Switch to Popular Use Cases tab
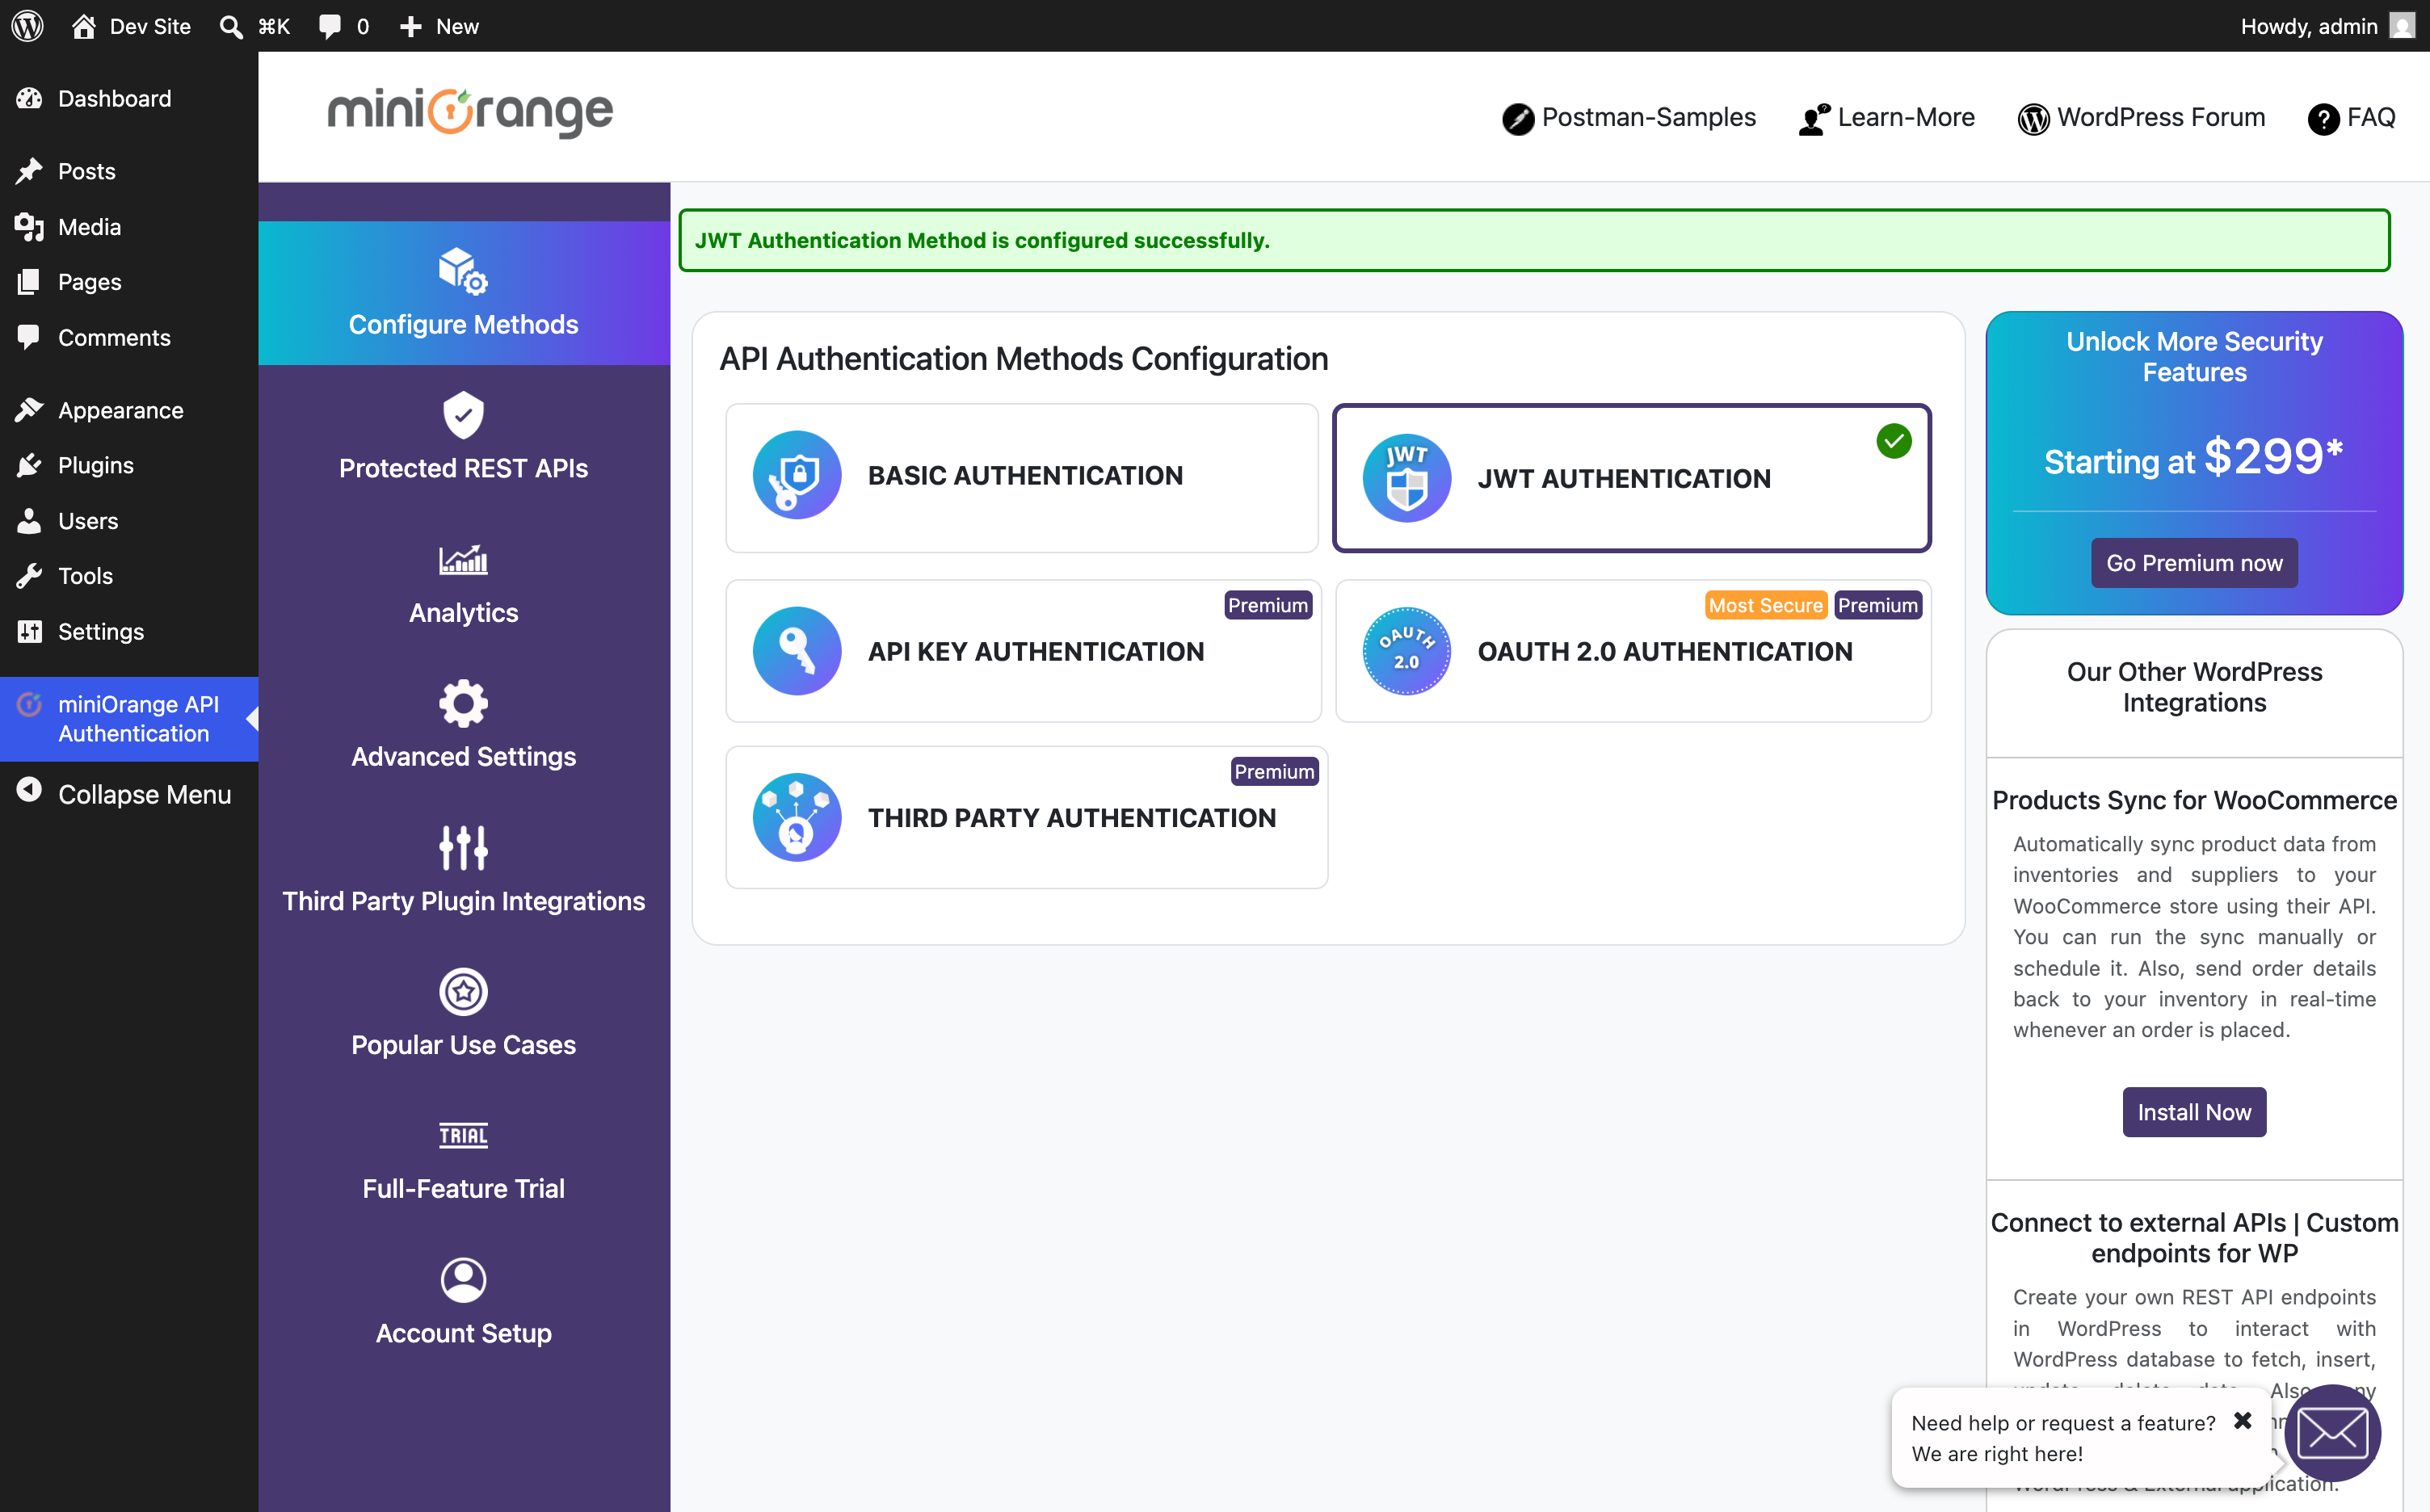The image size is (2430, 1512). coord(464,1014)
